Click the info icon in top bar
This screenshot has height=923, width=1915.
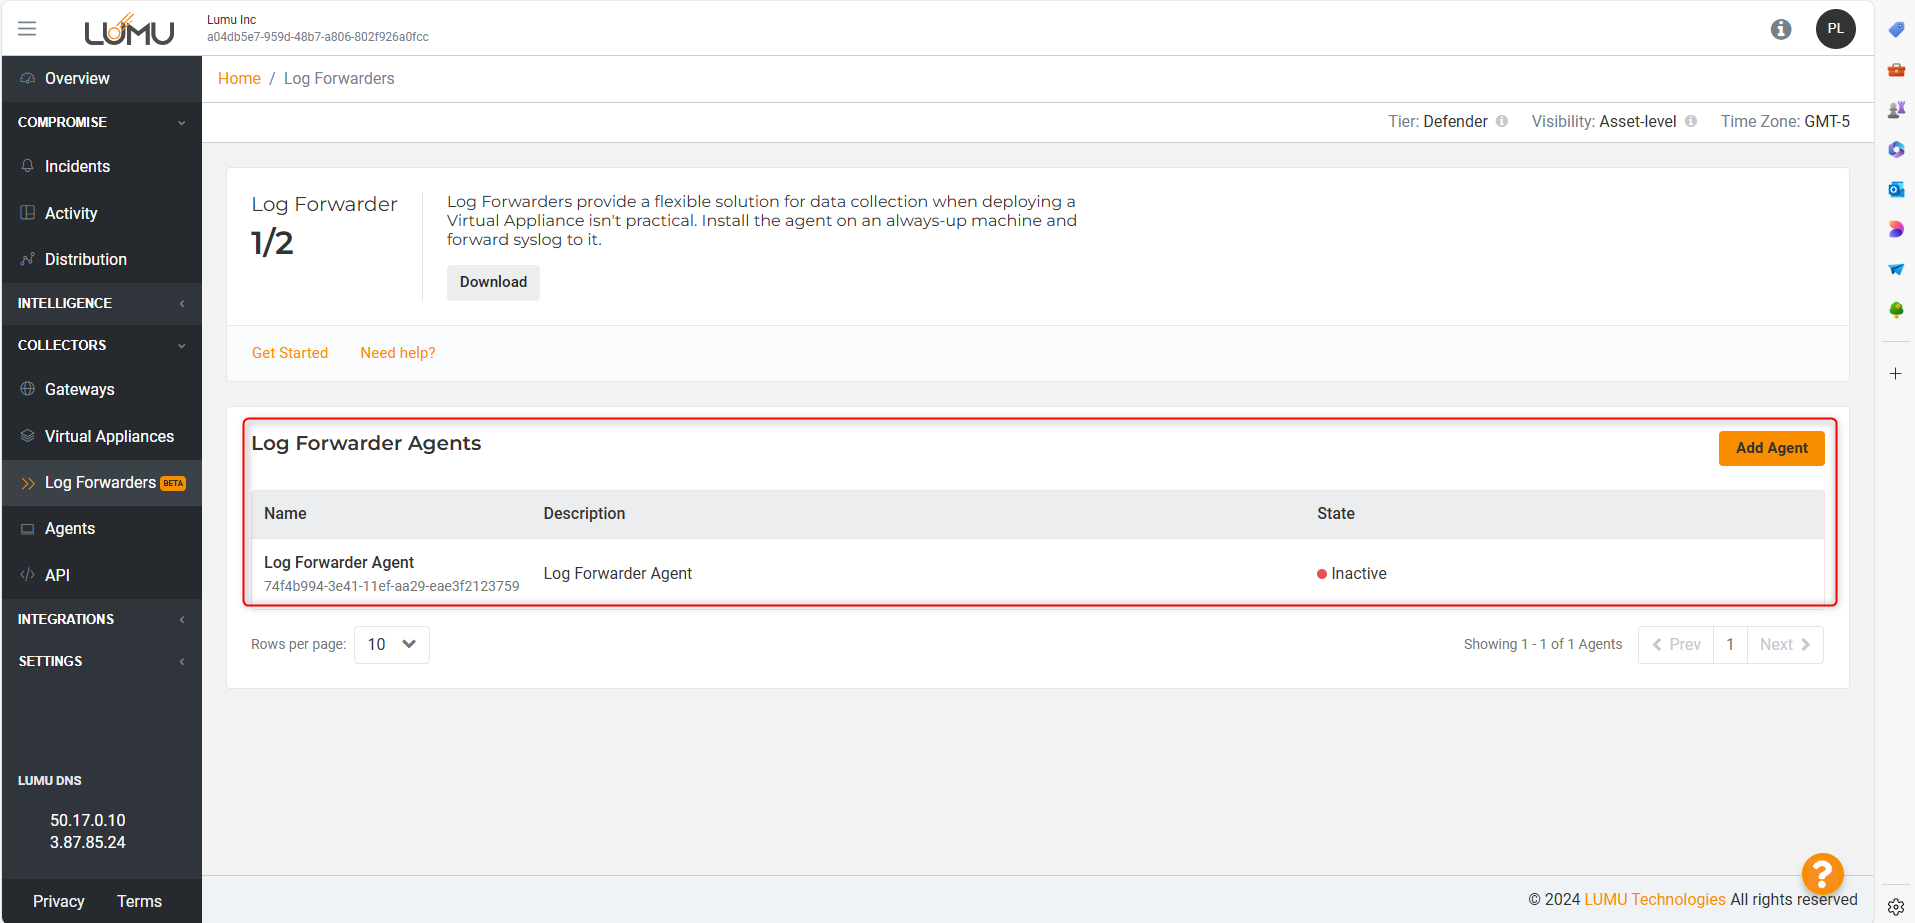1780,29
